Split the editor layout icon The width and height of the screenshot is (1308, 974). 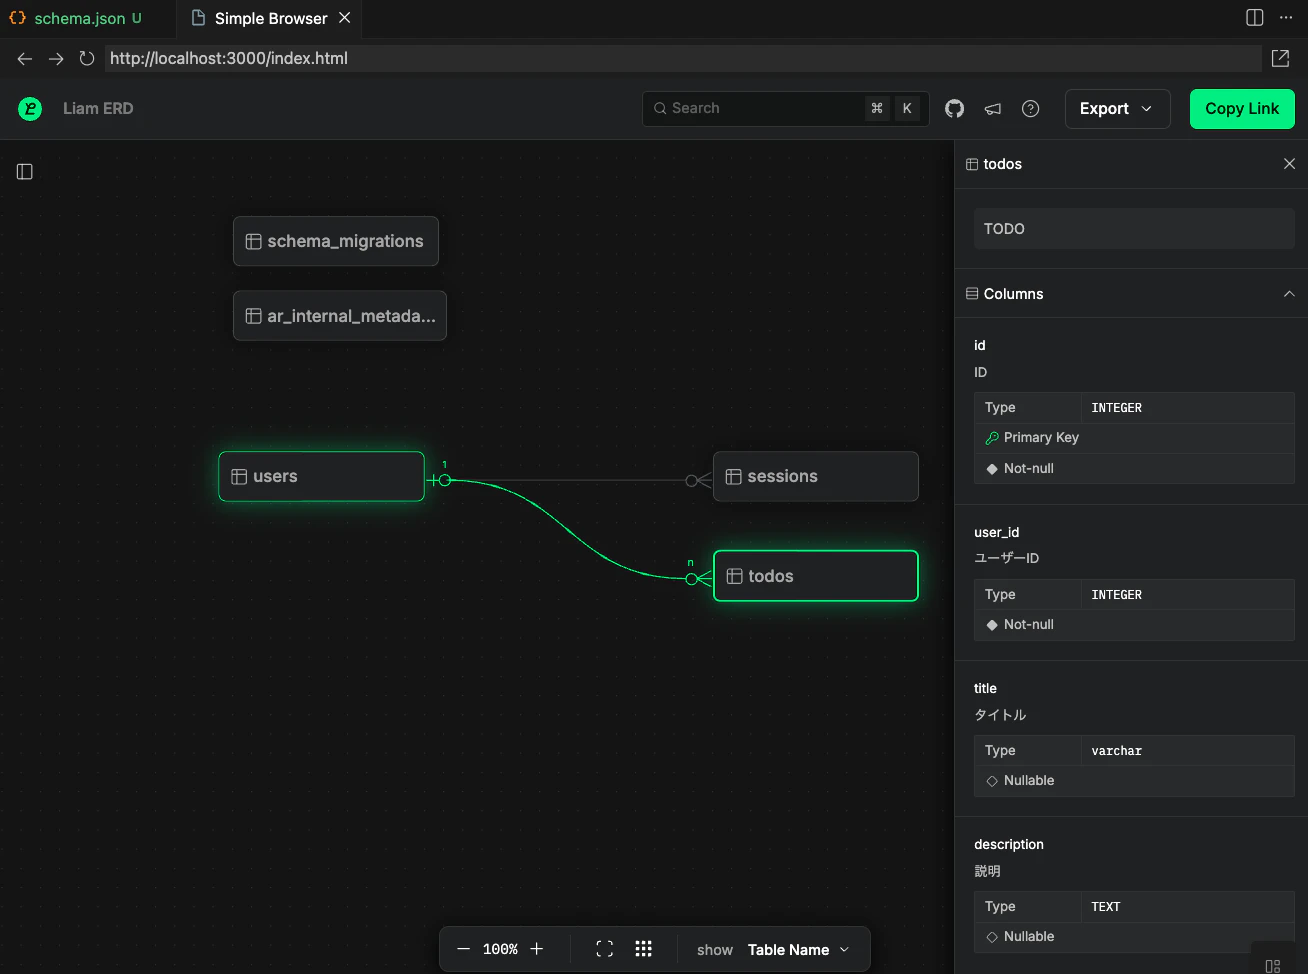tap(1255, 18)
